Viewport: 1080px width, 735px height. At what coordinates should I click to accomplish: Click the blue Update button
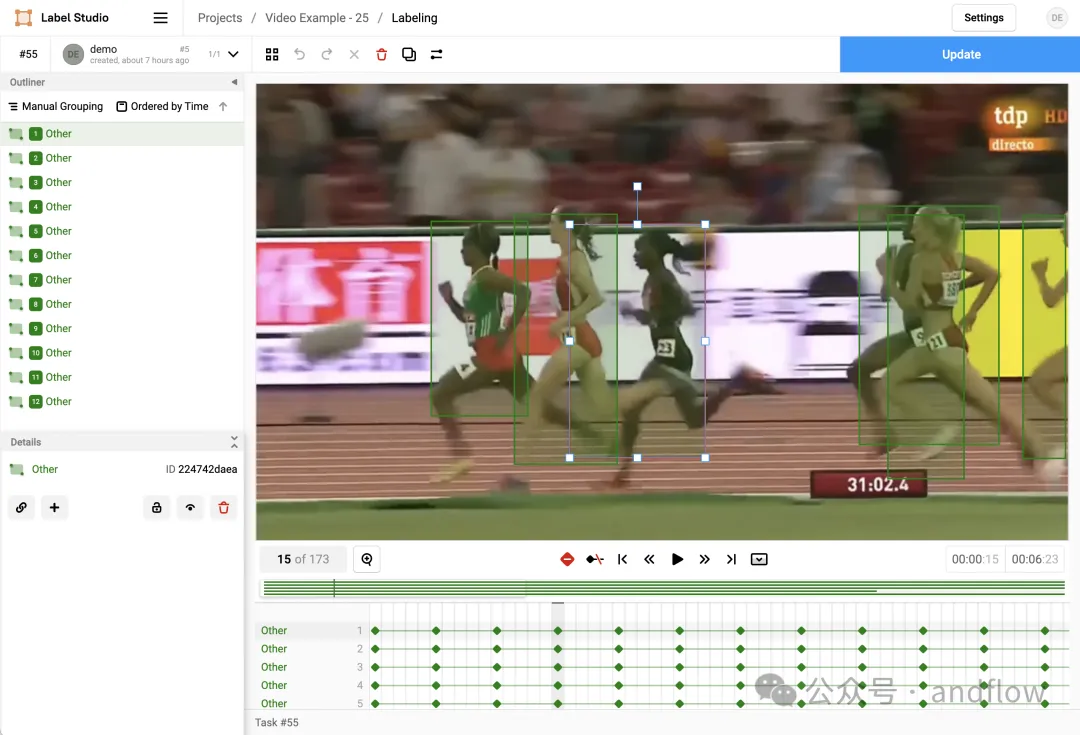pos(960,54)
